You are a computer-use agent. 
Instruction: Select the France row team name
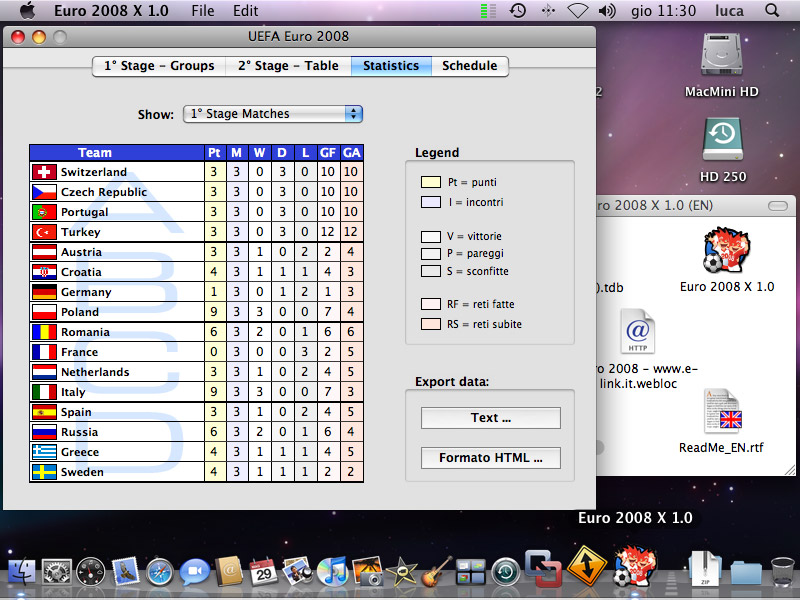[79, 352]
